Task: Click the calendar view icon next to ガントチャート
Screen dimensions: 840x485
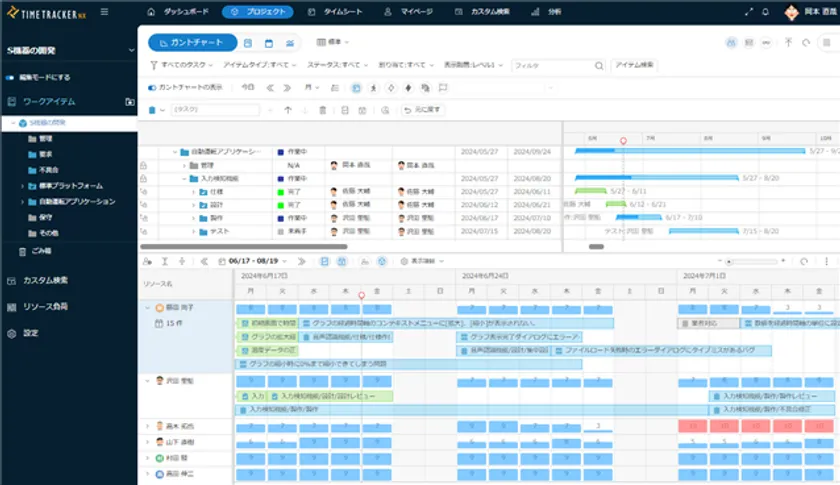Action: [269, 43]
